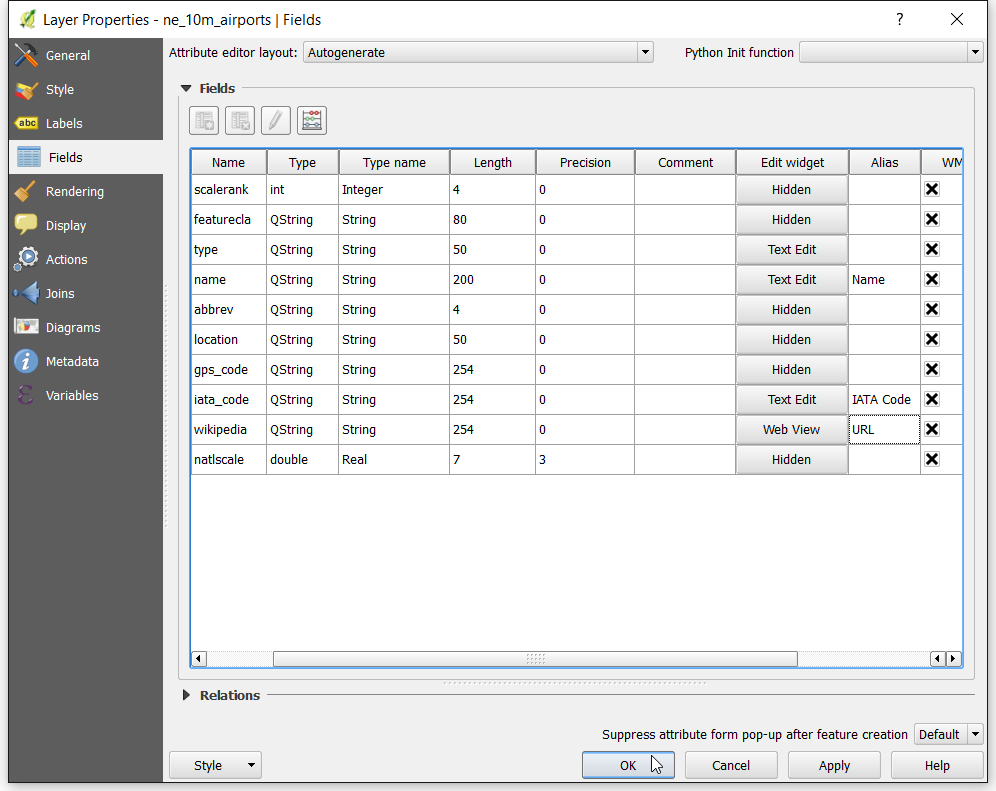The height and width of the screenshot is (791, 996).
Task: Click the horizontal scrollbar of fields table
Action: point(535,659)
